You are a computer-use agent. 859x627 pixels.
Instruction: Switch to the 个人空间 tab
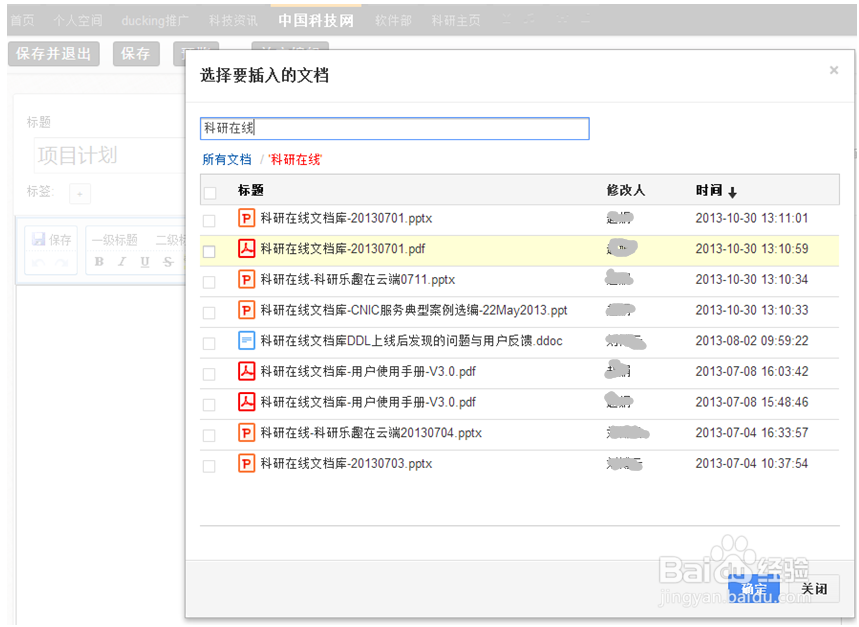point(79,20)
